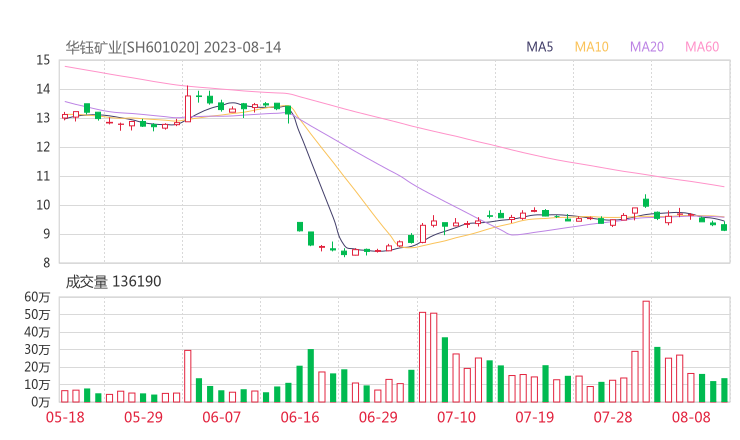Click the 20万 volume axis label
Viewport: 740px width, 440px height.
coord(37,367)
